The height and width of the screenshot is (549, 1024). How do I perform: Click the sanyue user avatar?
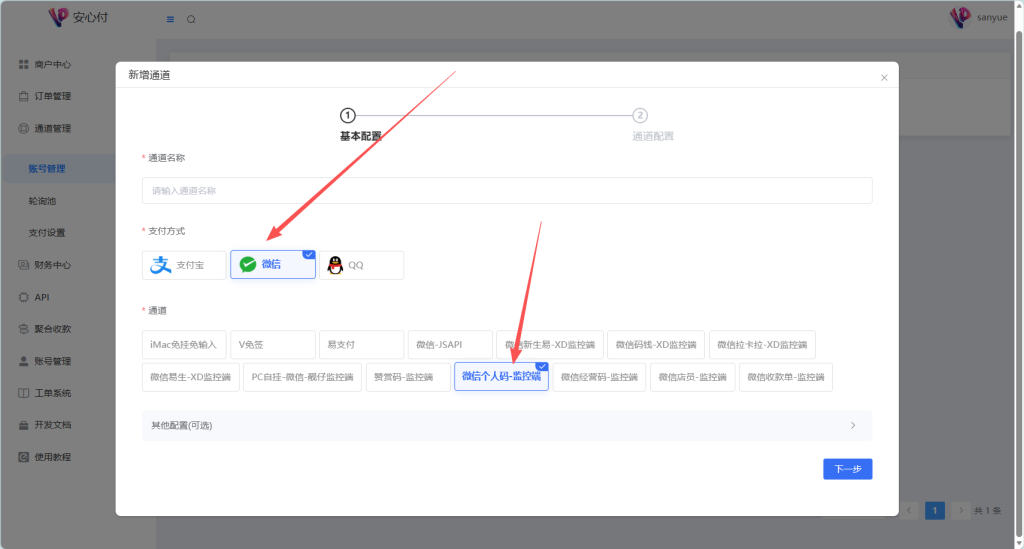(x=960, y=17)
